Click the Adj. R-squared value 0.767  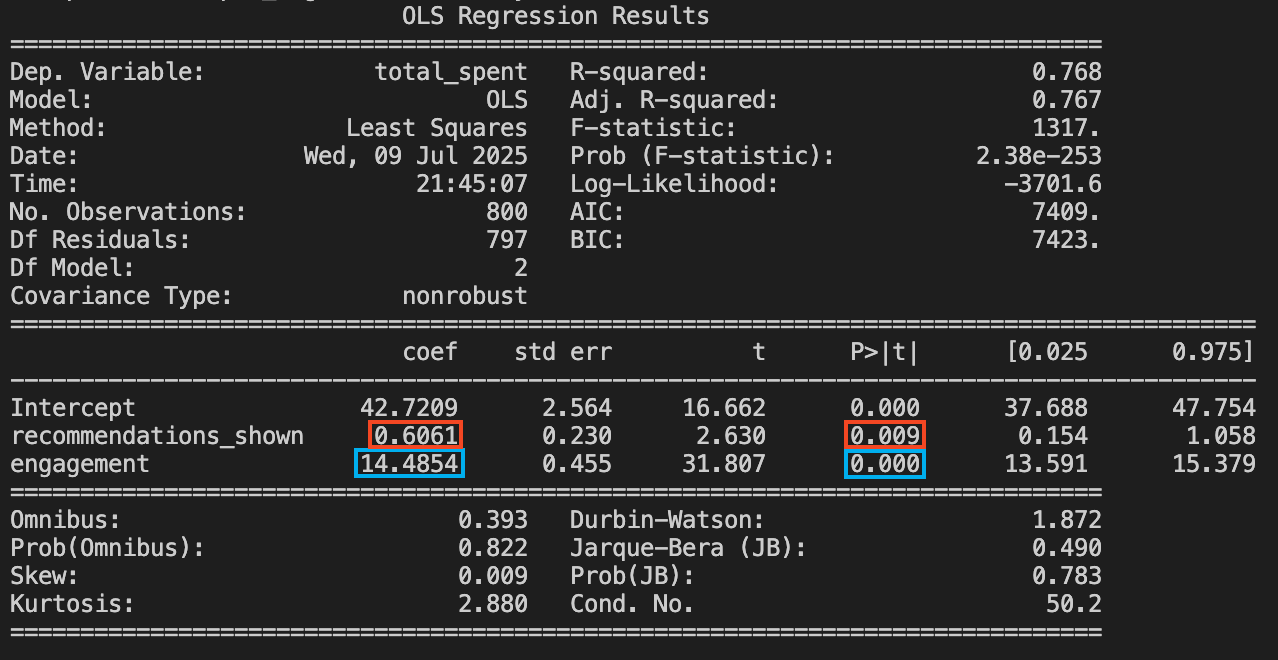coord(1067,100)
